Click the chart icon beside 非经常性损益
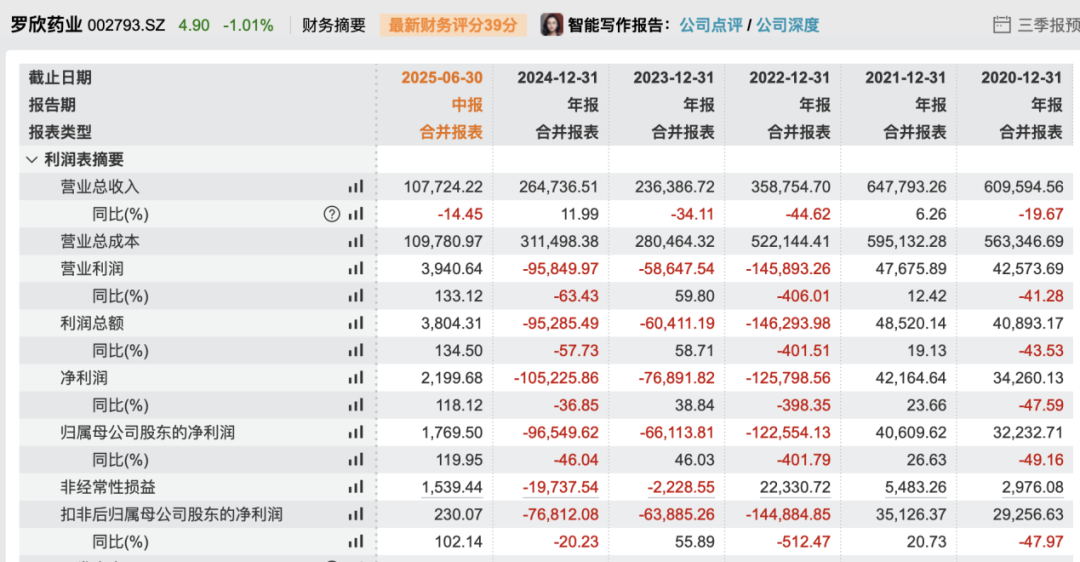 coord(356,487)
